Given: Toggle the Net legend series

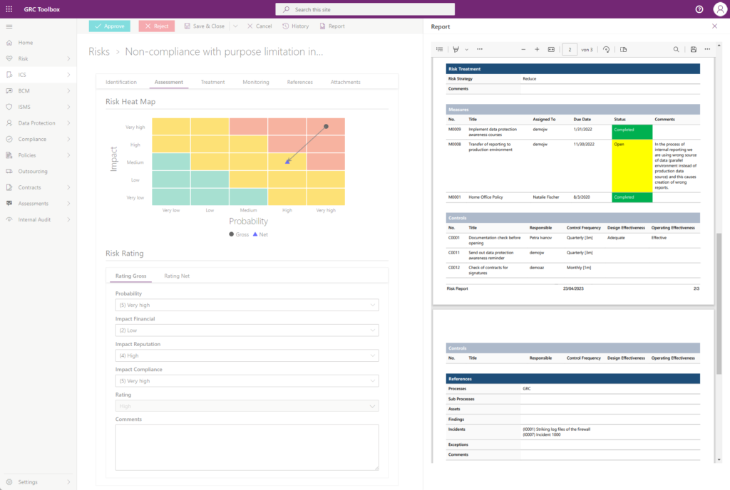Looking at the screenshot, I should point(260,234).
